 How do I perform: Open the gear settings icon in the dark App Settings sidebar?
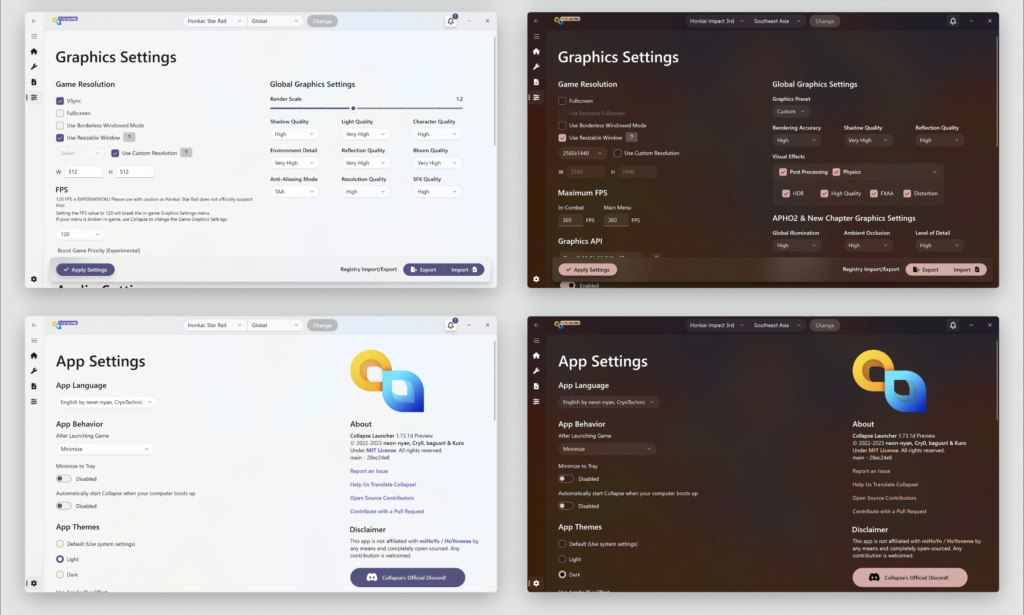pyautogui.click(x=536, y=583)
